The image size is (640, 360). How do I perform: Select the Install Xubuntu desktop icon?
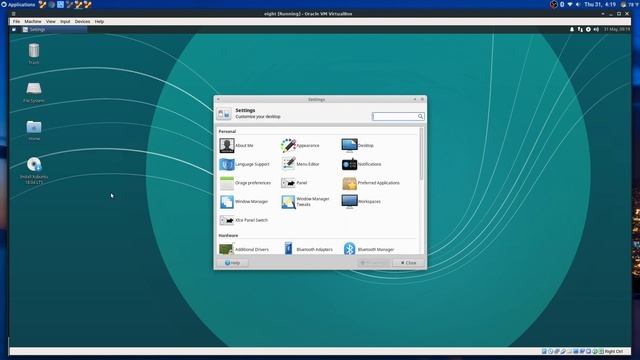point(34,171)
